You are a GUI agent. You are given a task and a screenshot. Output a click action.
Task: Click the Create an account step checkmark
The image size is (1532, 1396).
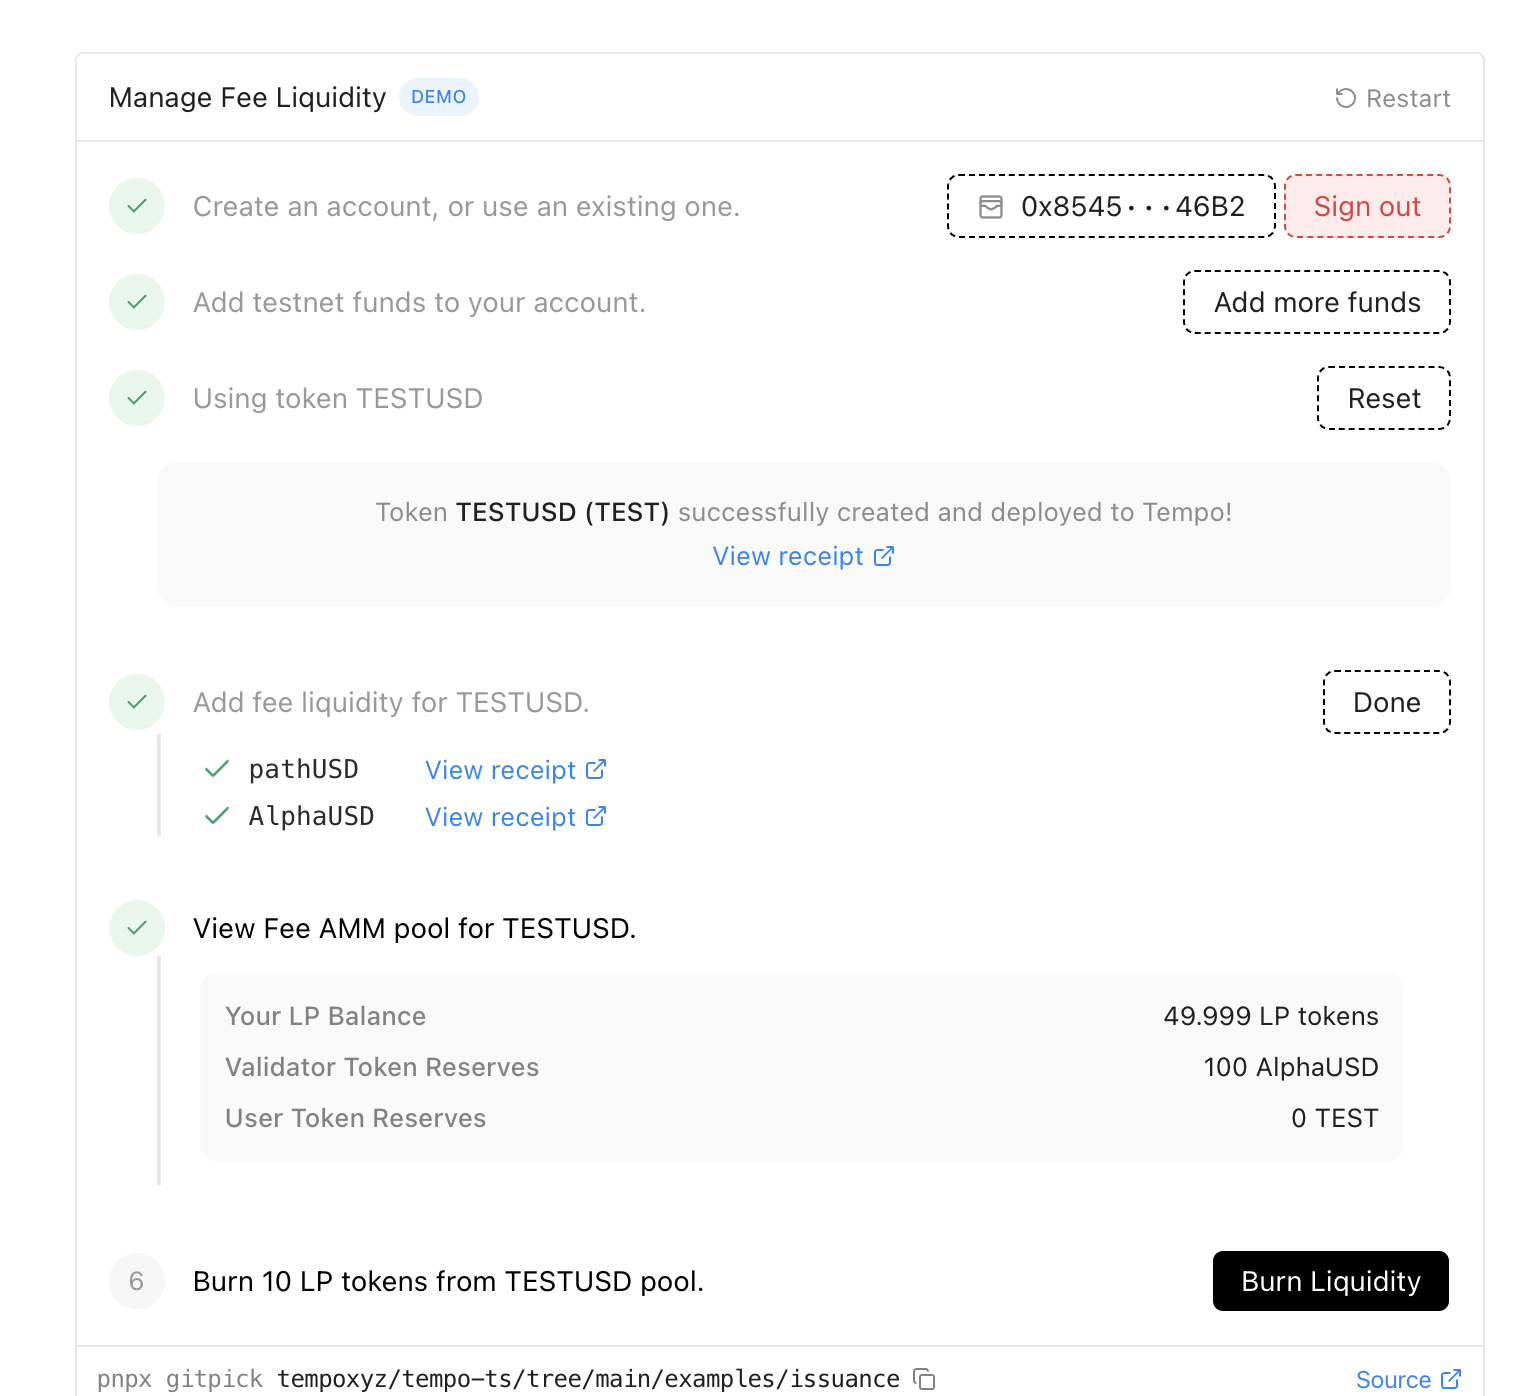(x=137, y=206)
